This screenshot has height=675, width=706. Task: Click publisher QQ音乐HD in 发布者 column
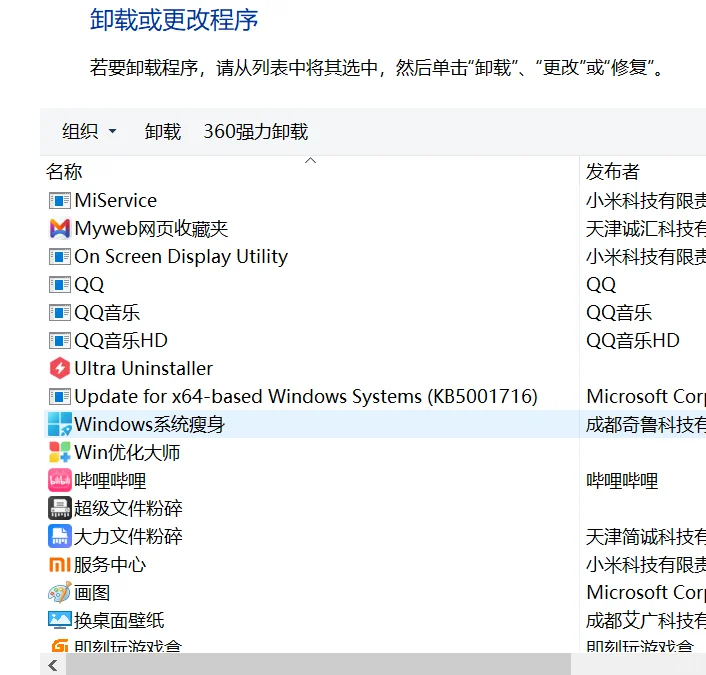pyautogui.click(x=633, y=340)
